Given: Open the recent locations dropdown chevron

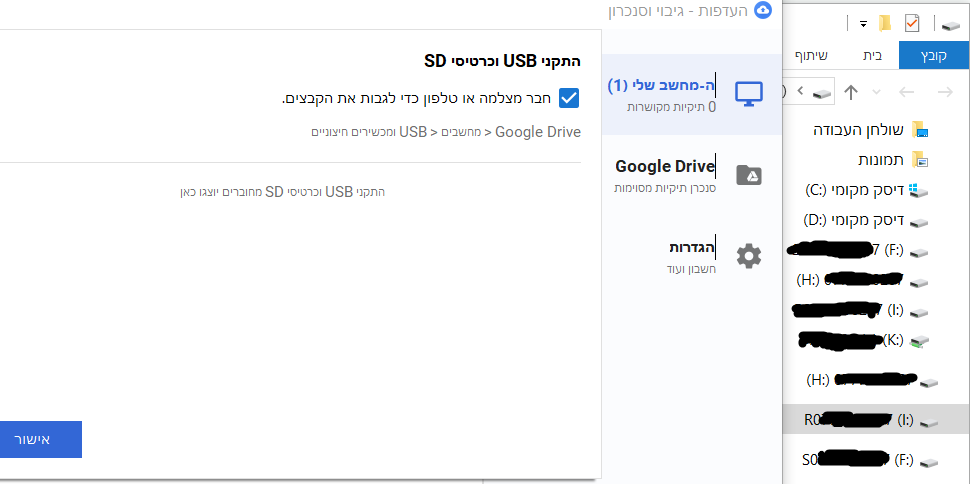Looking at the screenshot, I should 877,93.
